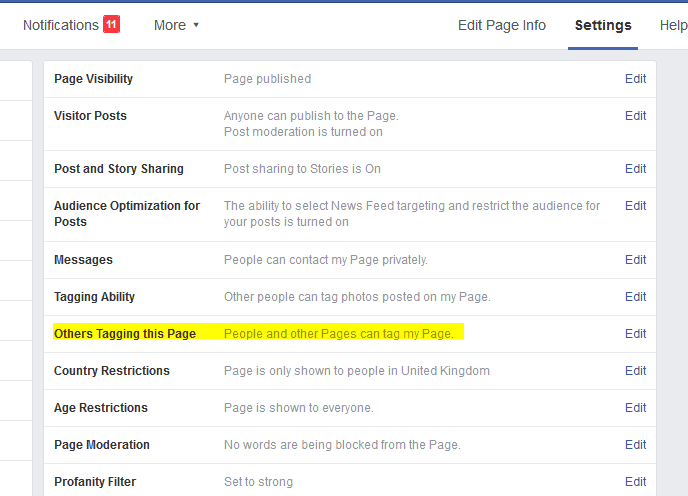Edit Country Restrictions setting
Viewport: 688px width, 496px height.
635,370
